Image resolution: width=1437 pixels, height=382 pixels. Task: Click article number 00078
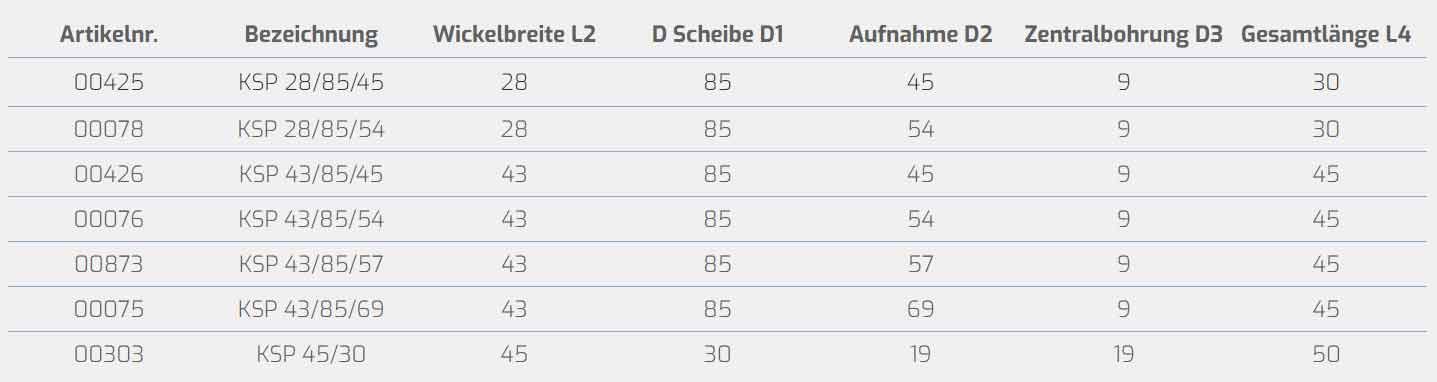tap(109, 129)
